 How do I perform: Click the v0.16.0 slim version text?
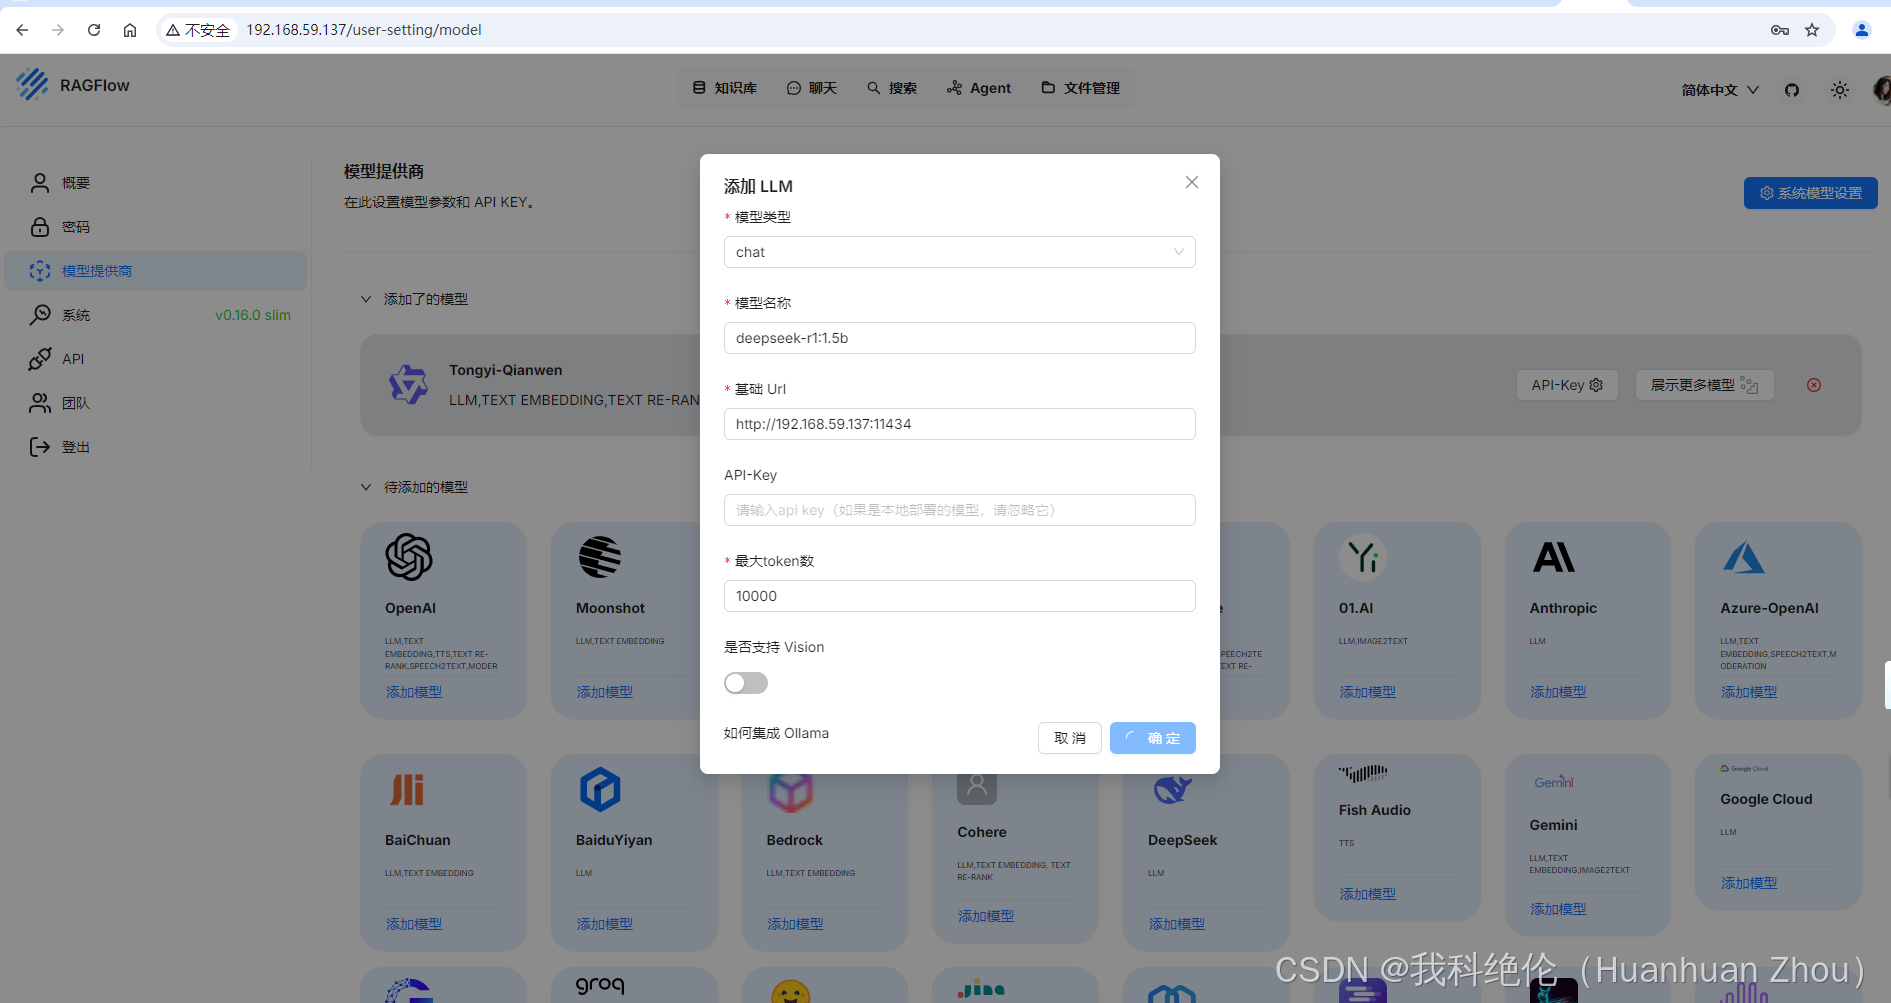coord(253,315)
